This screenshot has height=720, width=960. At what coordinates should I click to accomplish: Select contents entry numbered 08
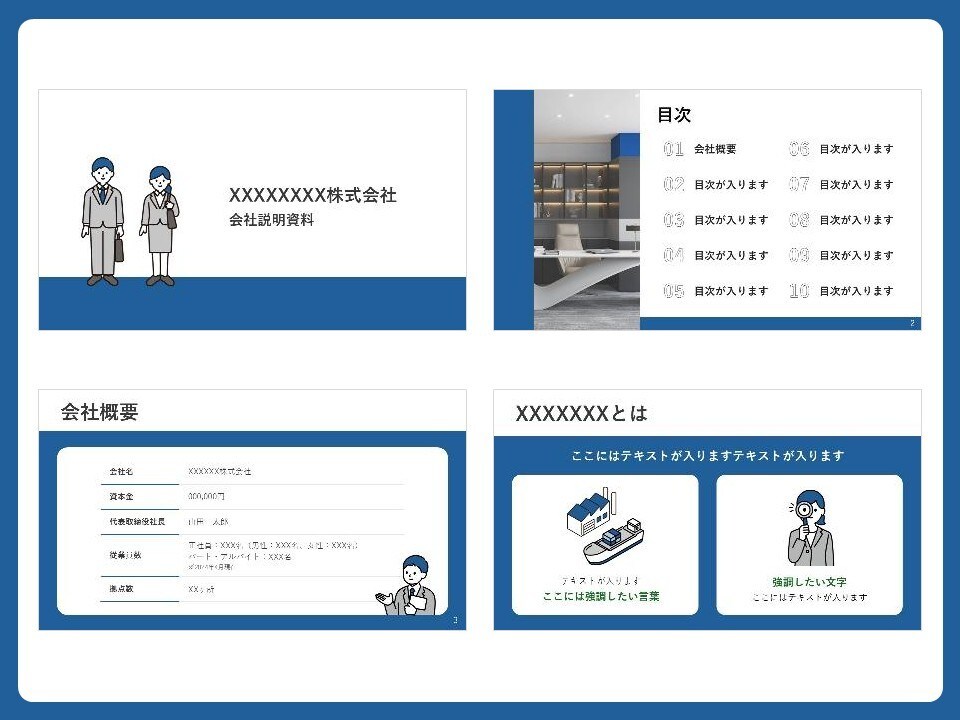(841, 220)
